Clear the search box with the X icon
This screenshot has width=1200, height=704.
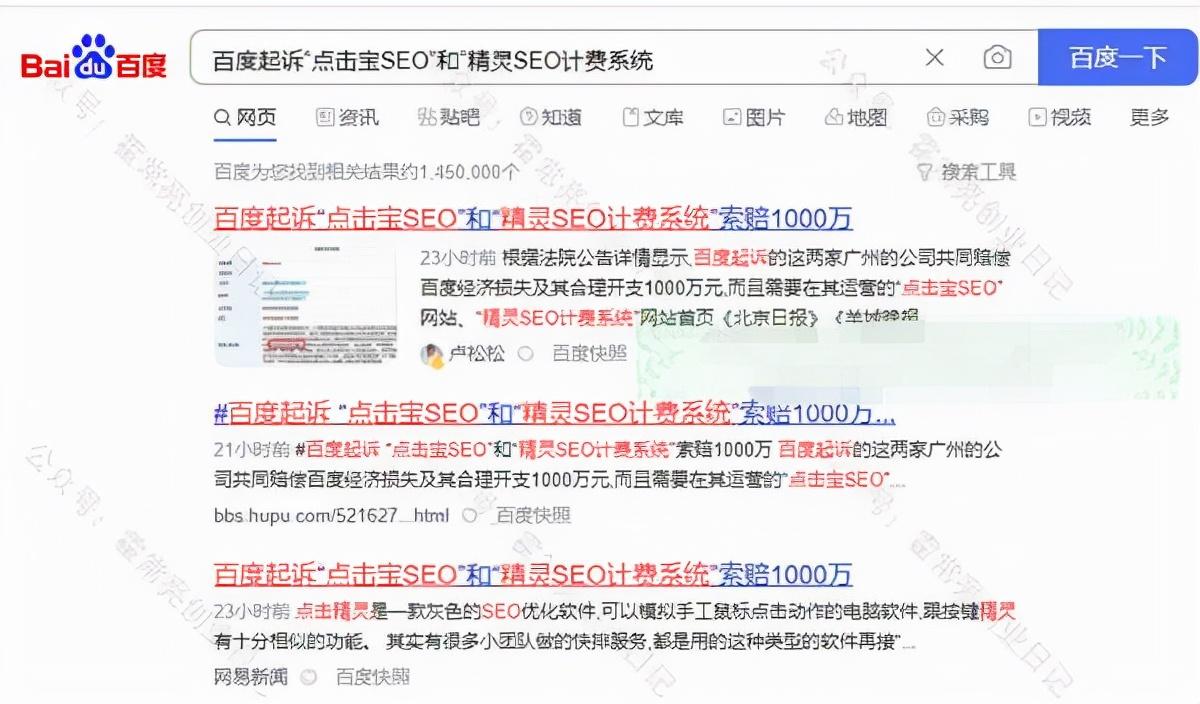click(934, 58)
